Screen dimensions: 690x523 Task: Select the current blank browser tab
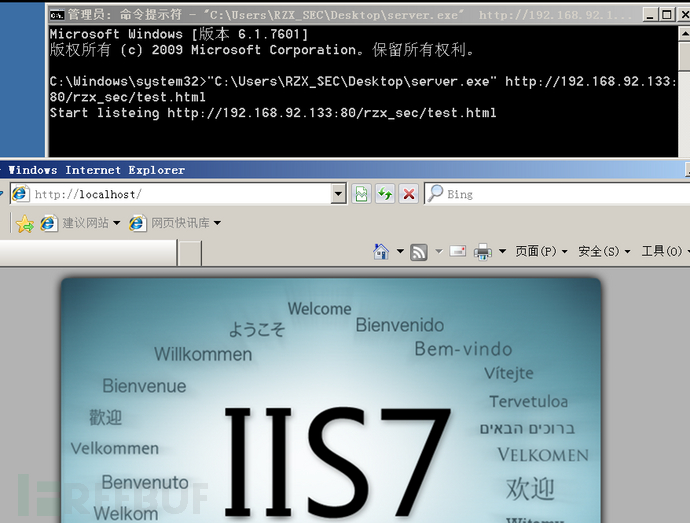(88, 253)
